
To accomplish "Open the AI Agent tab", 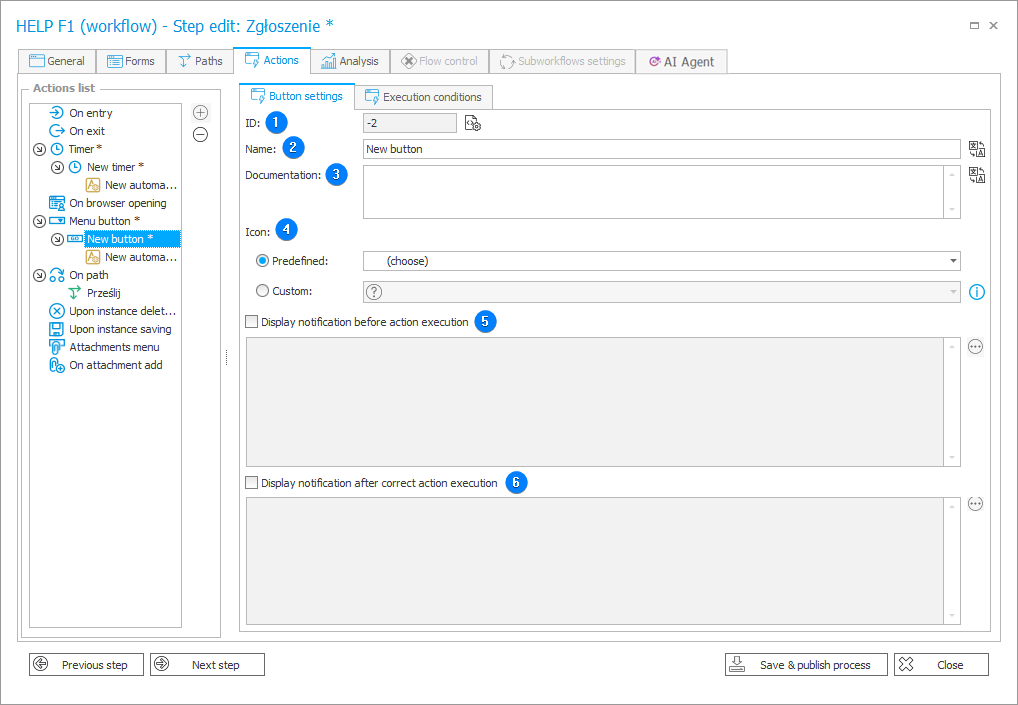I will [681, 61].
